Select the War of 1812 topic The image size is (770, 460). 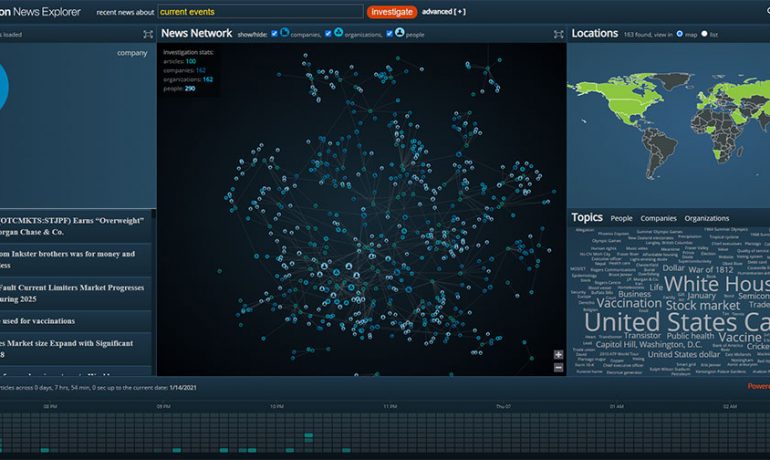coord(711,270)
